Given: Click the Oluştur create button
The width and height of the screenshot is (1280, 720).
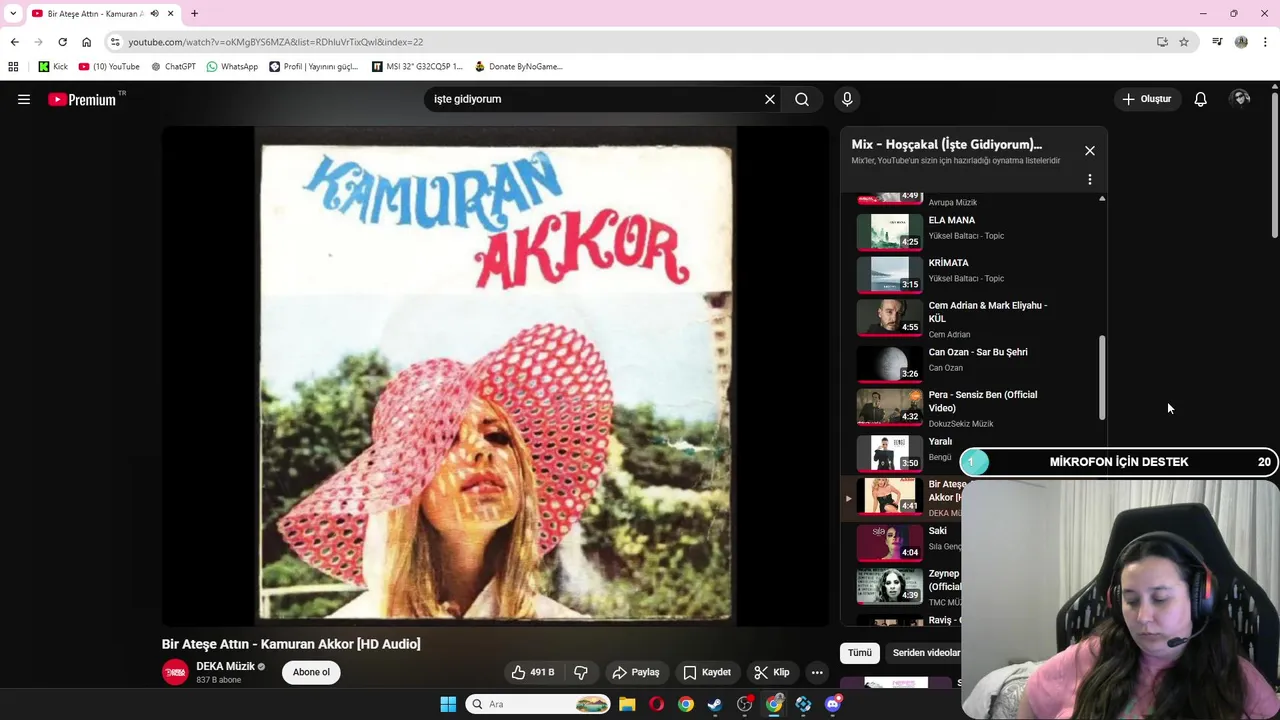Looking at the screenshot, I should click(1146, 99).
